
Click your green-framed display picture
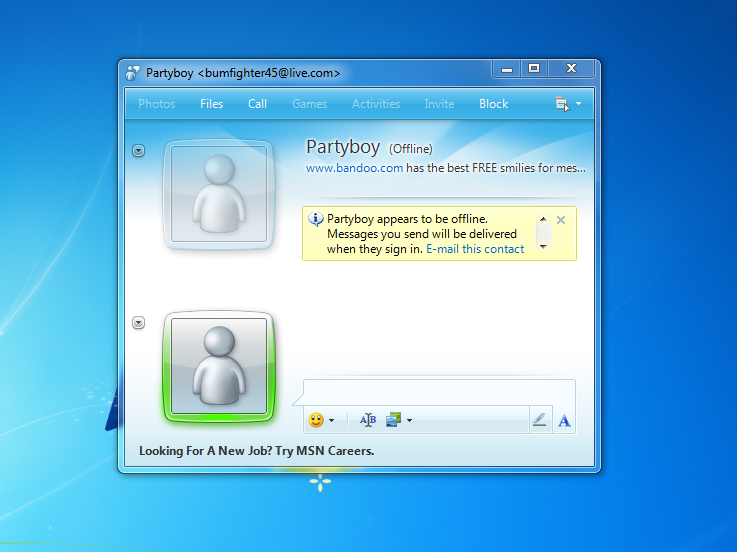219,366
